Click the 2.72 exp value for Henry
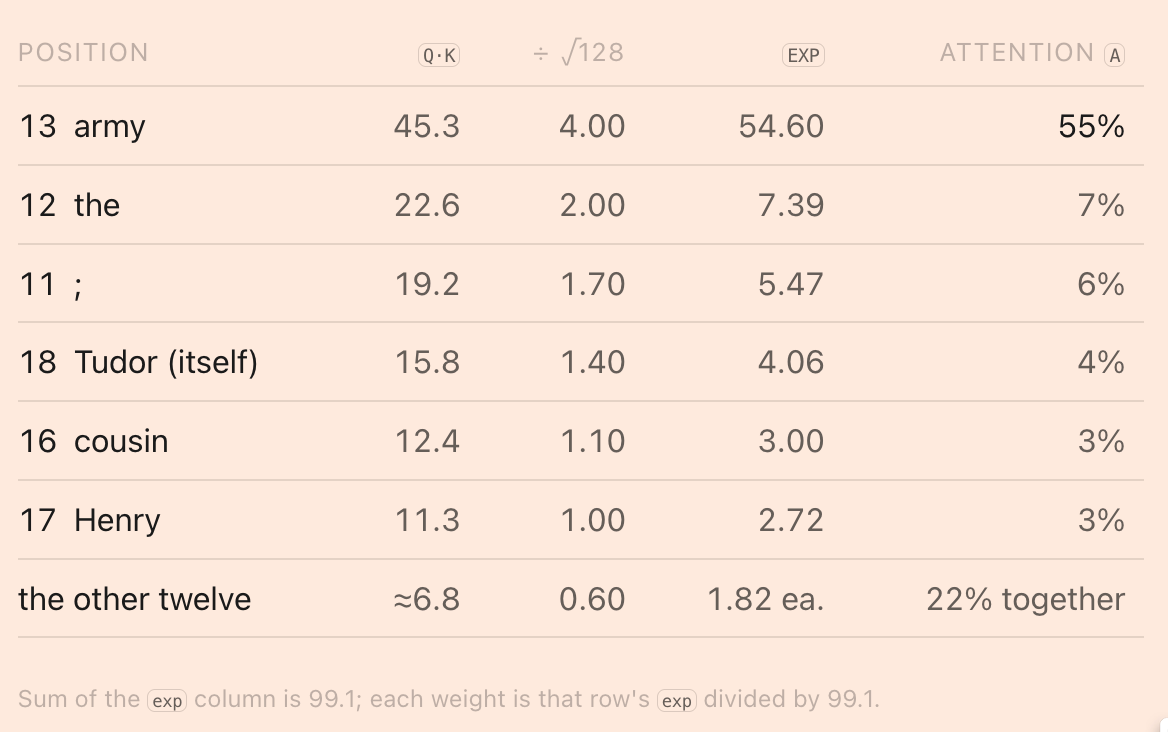Screen dimensions: 1168x732 [x=791, y=520]
